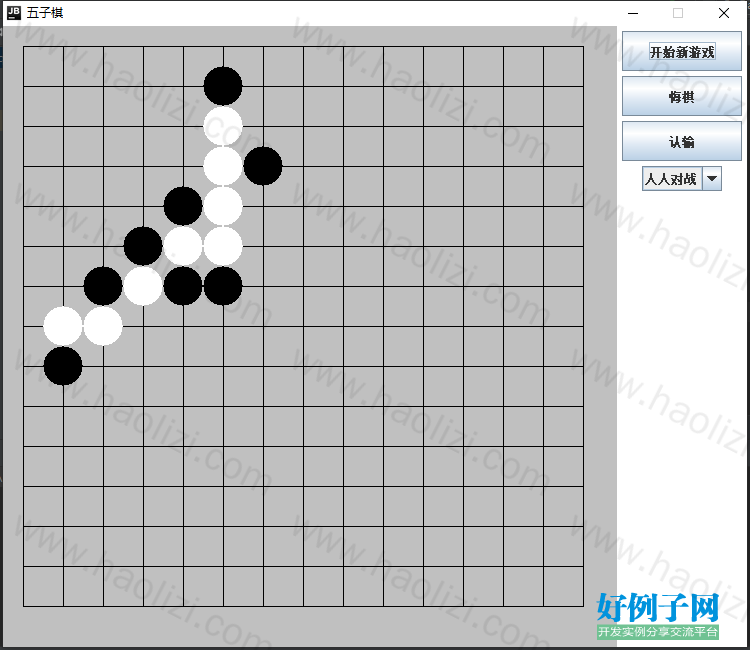Screen dimensions: 750x650
Task: Click the topmost black stone on the board
Action: (x=223, y=86)
